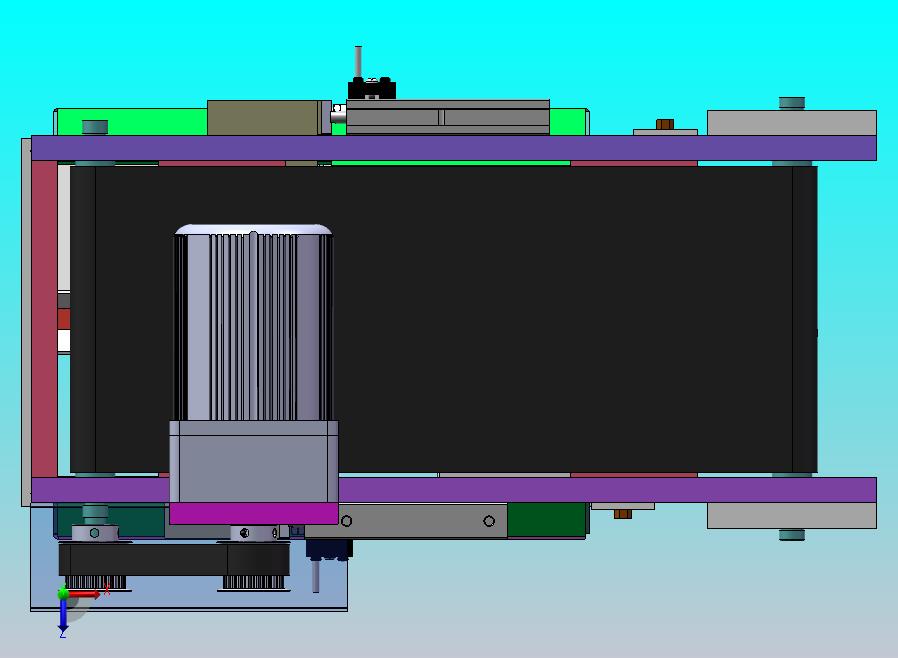Select the blue Z axis arrow of triad
Viewport: 898px width, 658px height.
63,616
